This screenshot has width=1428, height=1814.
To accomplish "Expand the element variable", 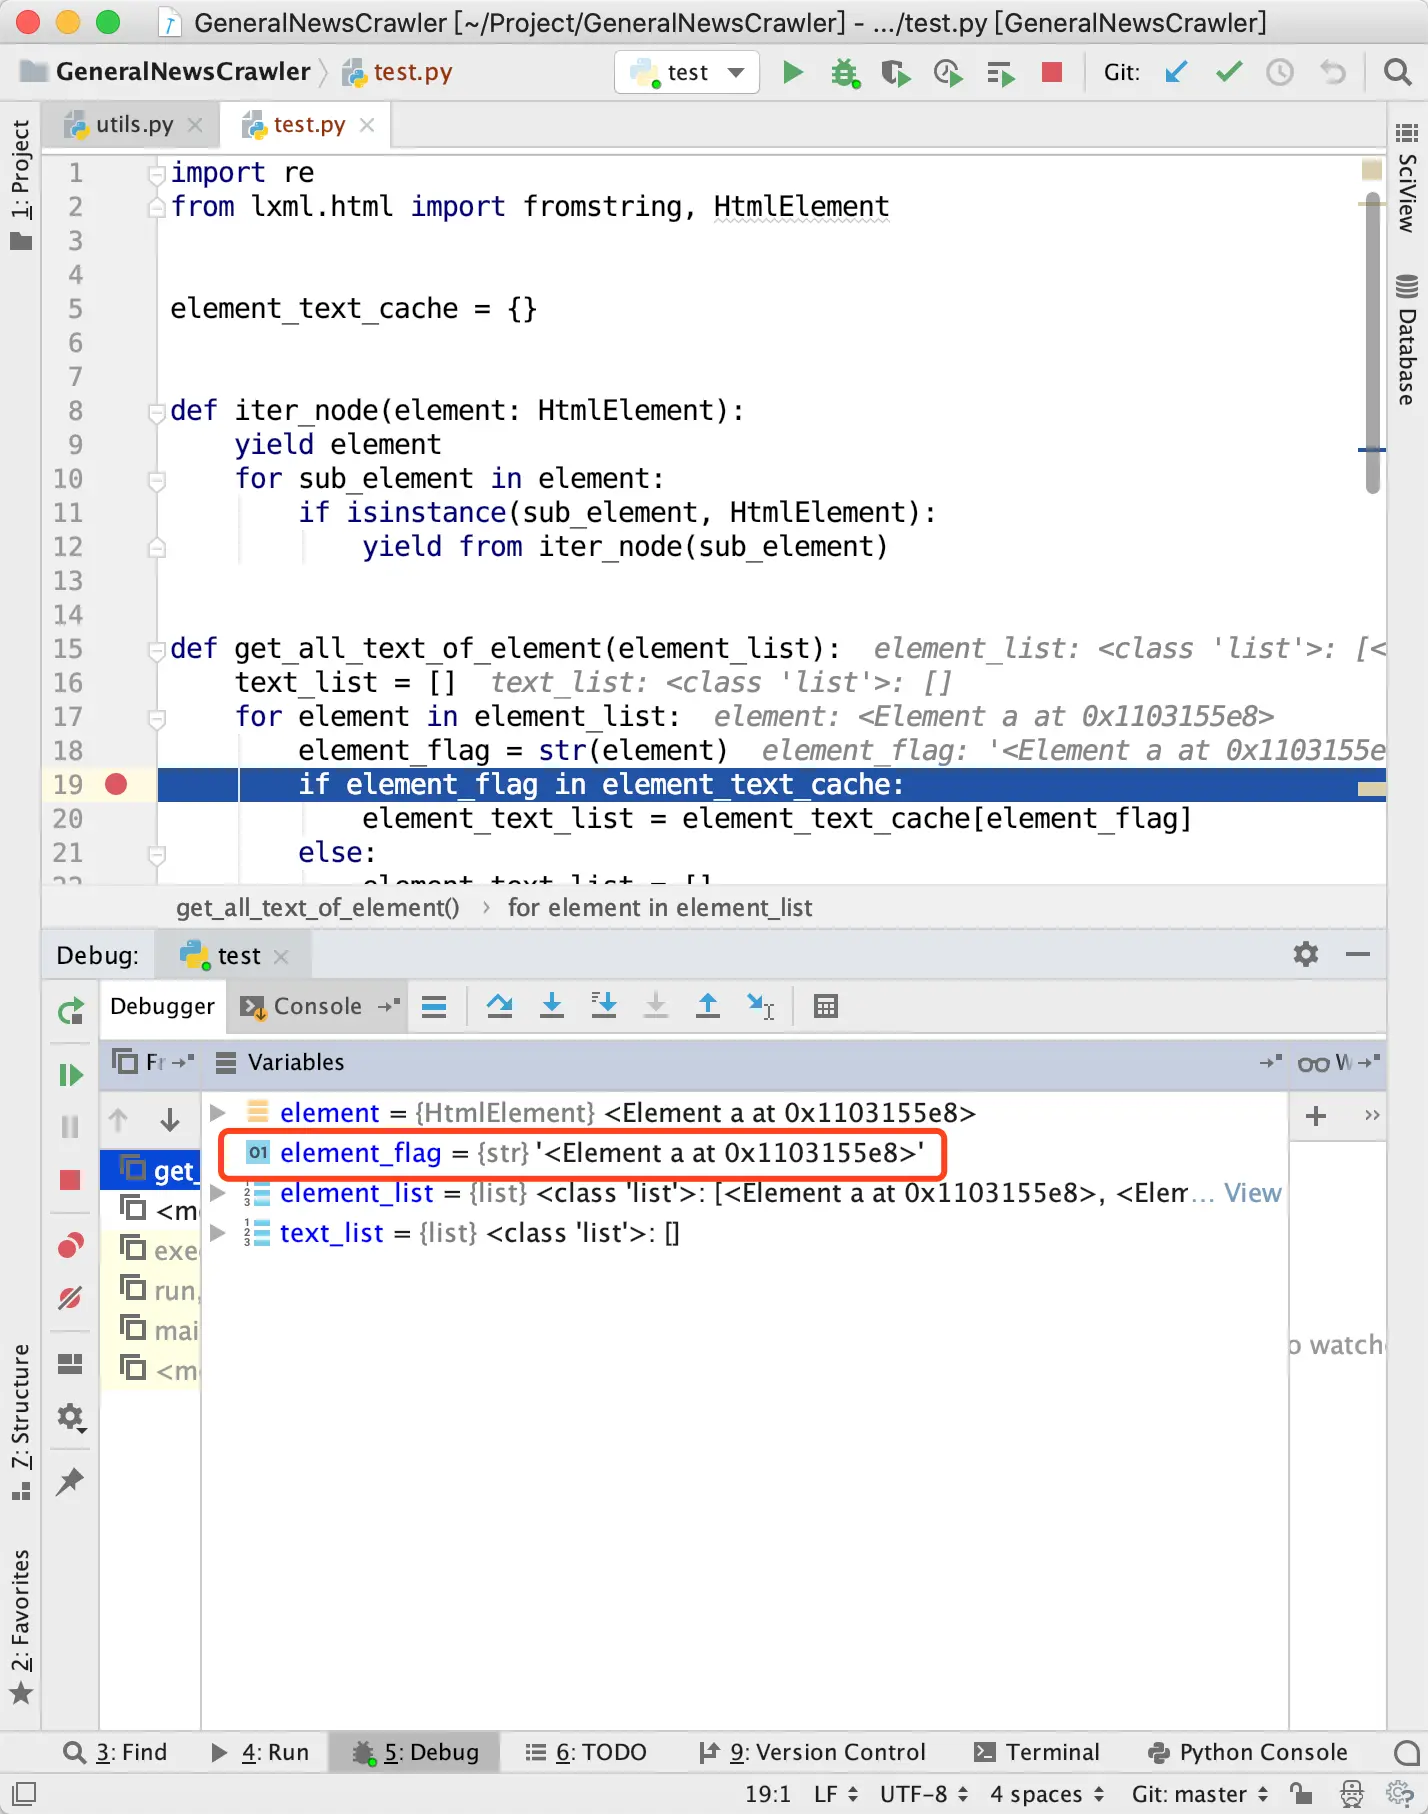I will tap(217, 1112).
